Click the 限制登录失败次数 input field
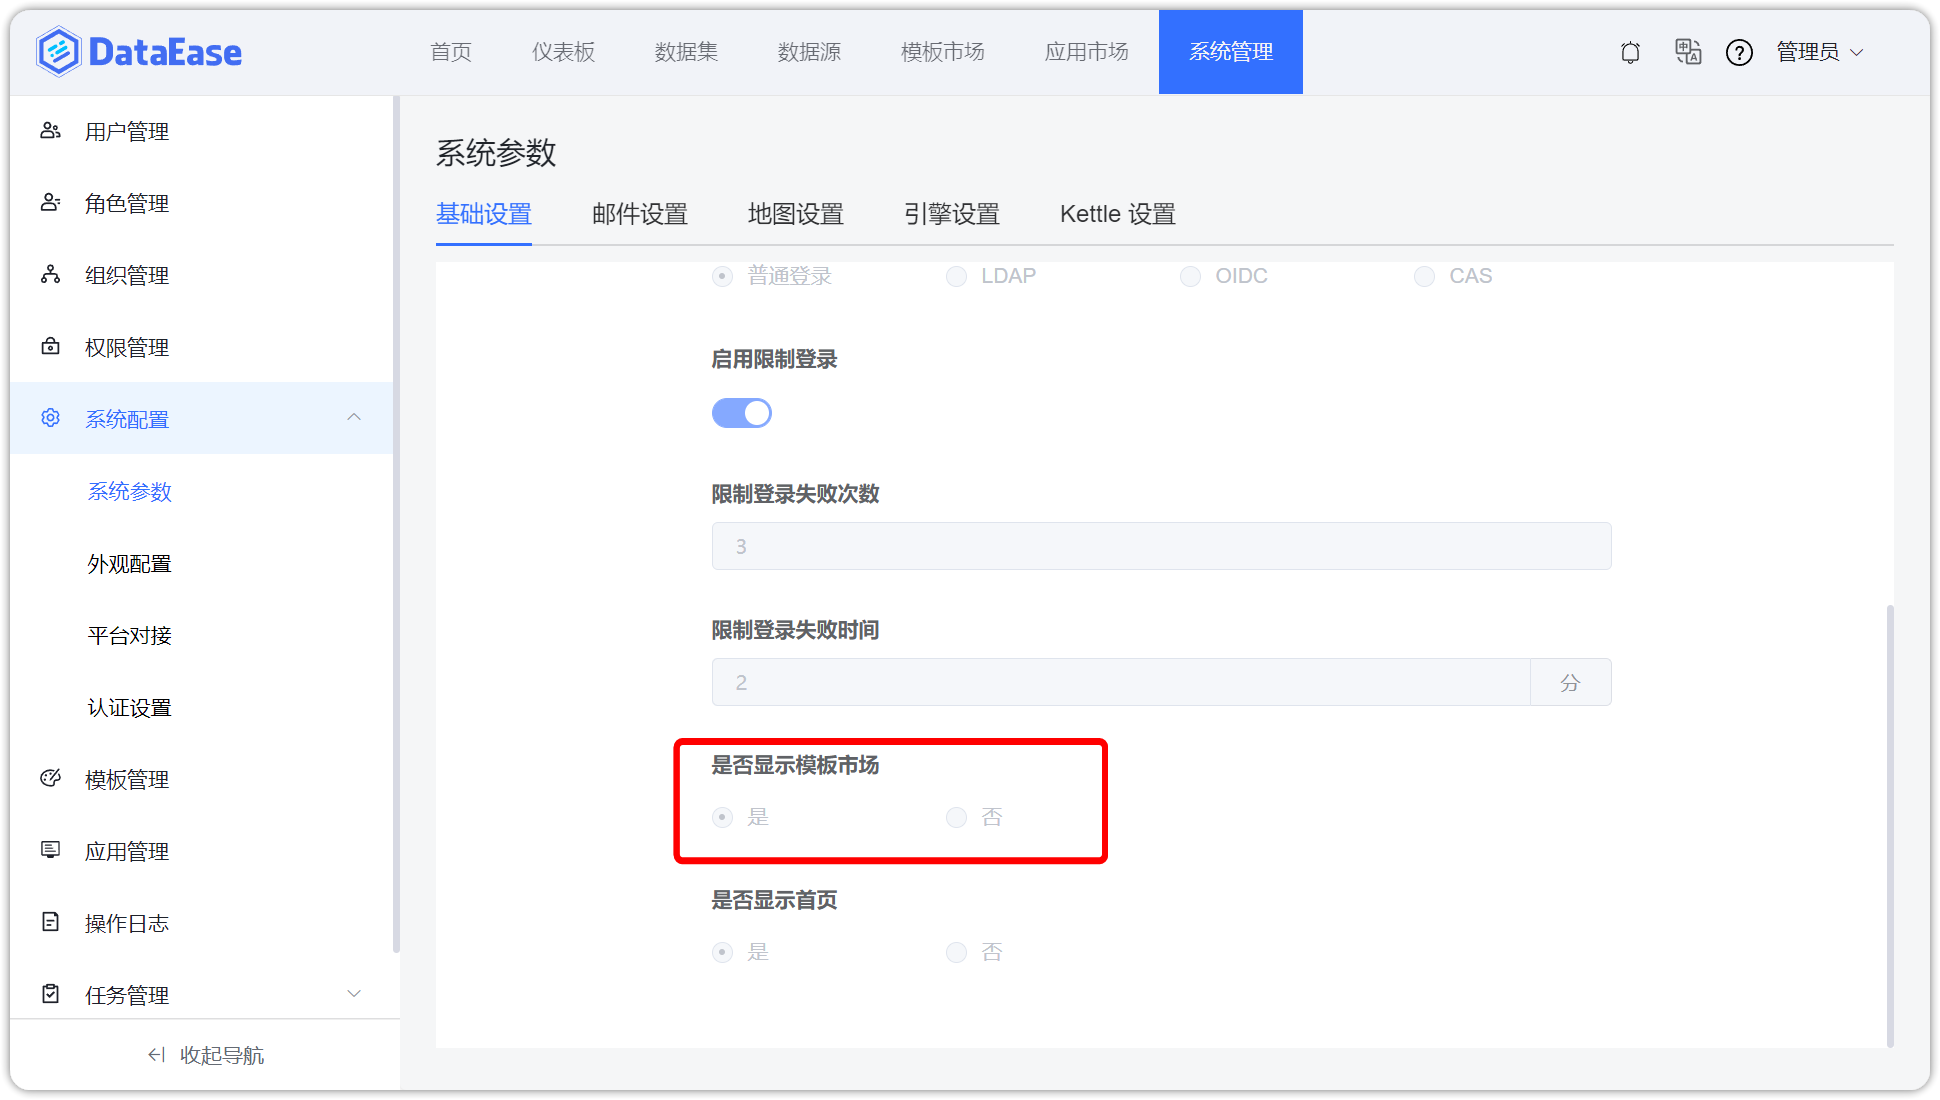This screenshot has width=1940, height=1100. 1160,546
